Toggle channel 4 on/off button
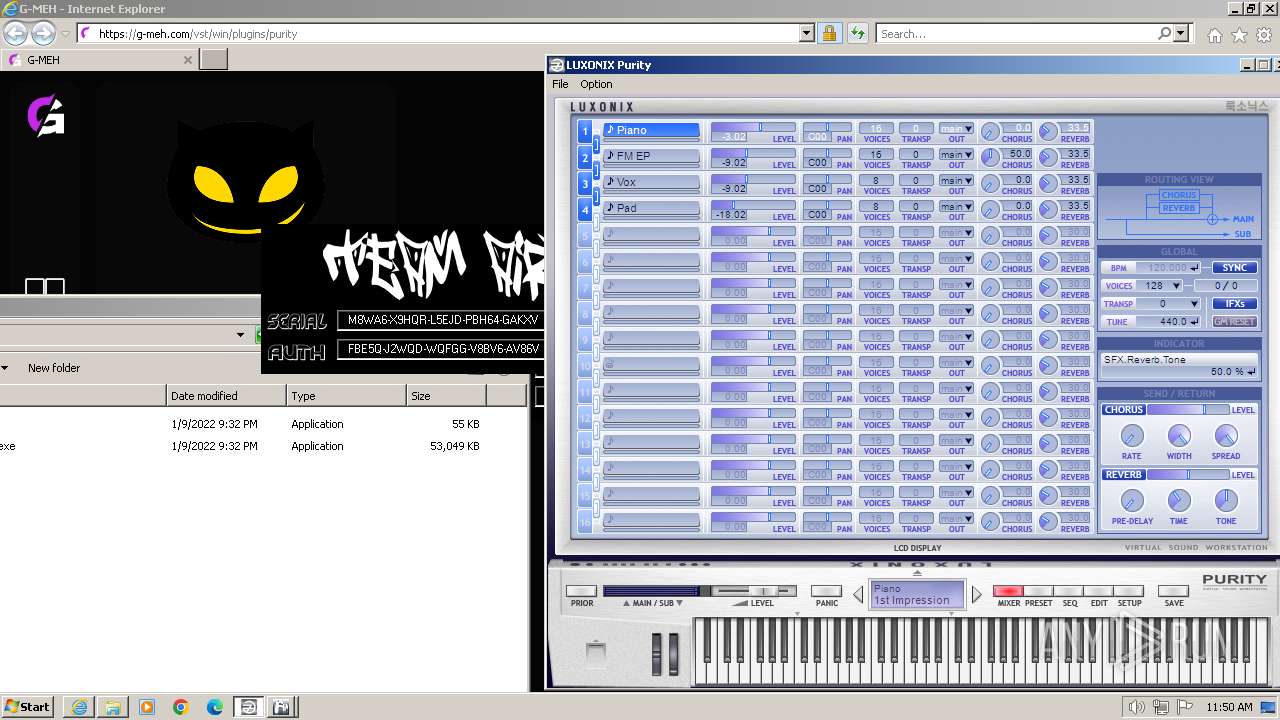The image size is (1280, 720). [585, 209]
